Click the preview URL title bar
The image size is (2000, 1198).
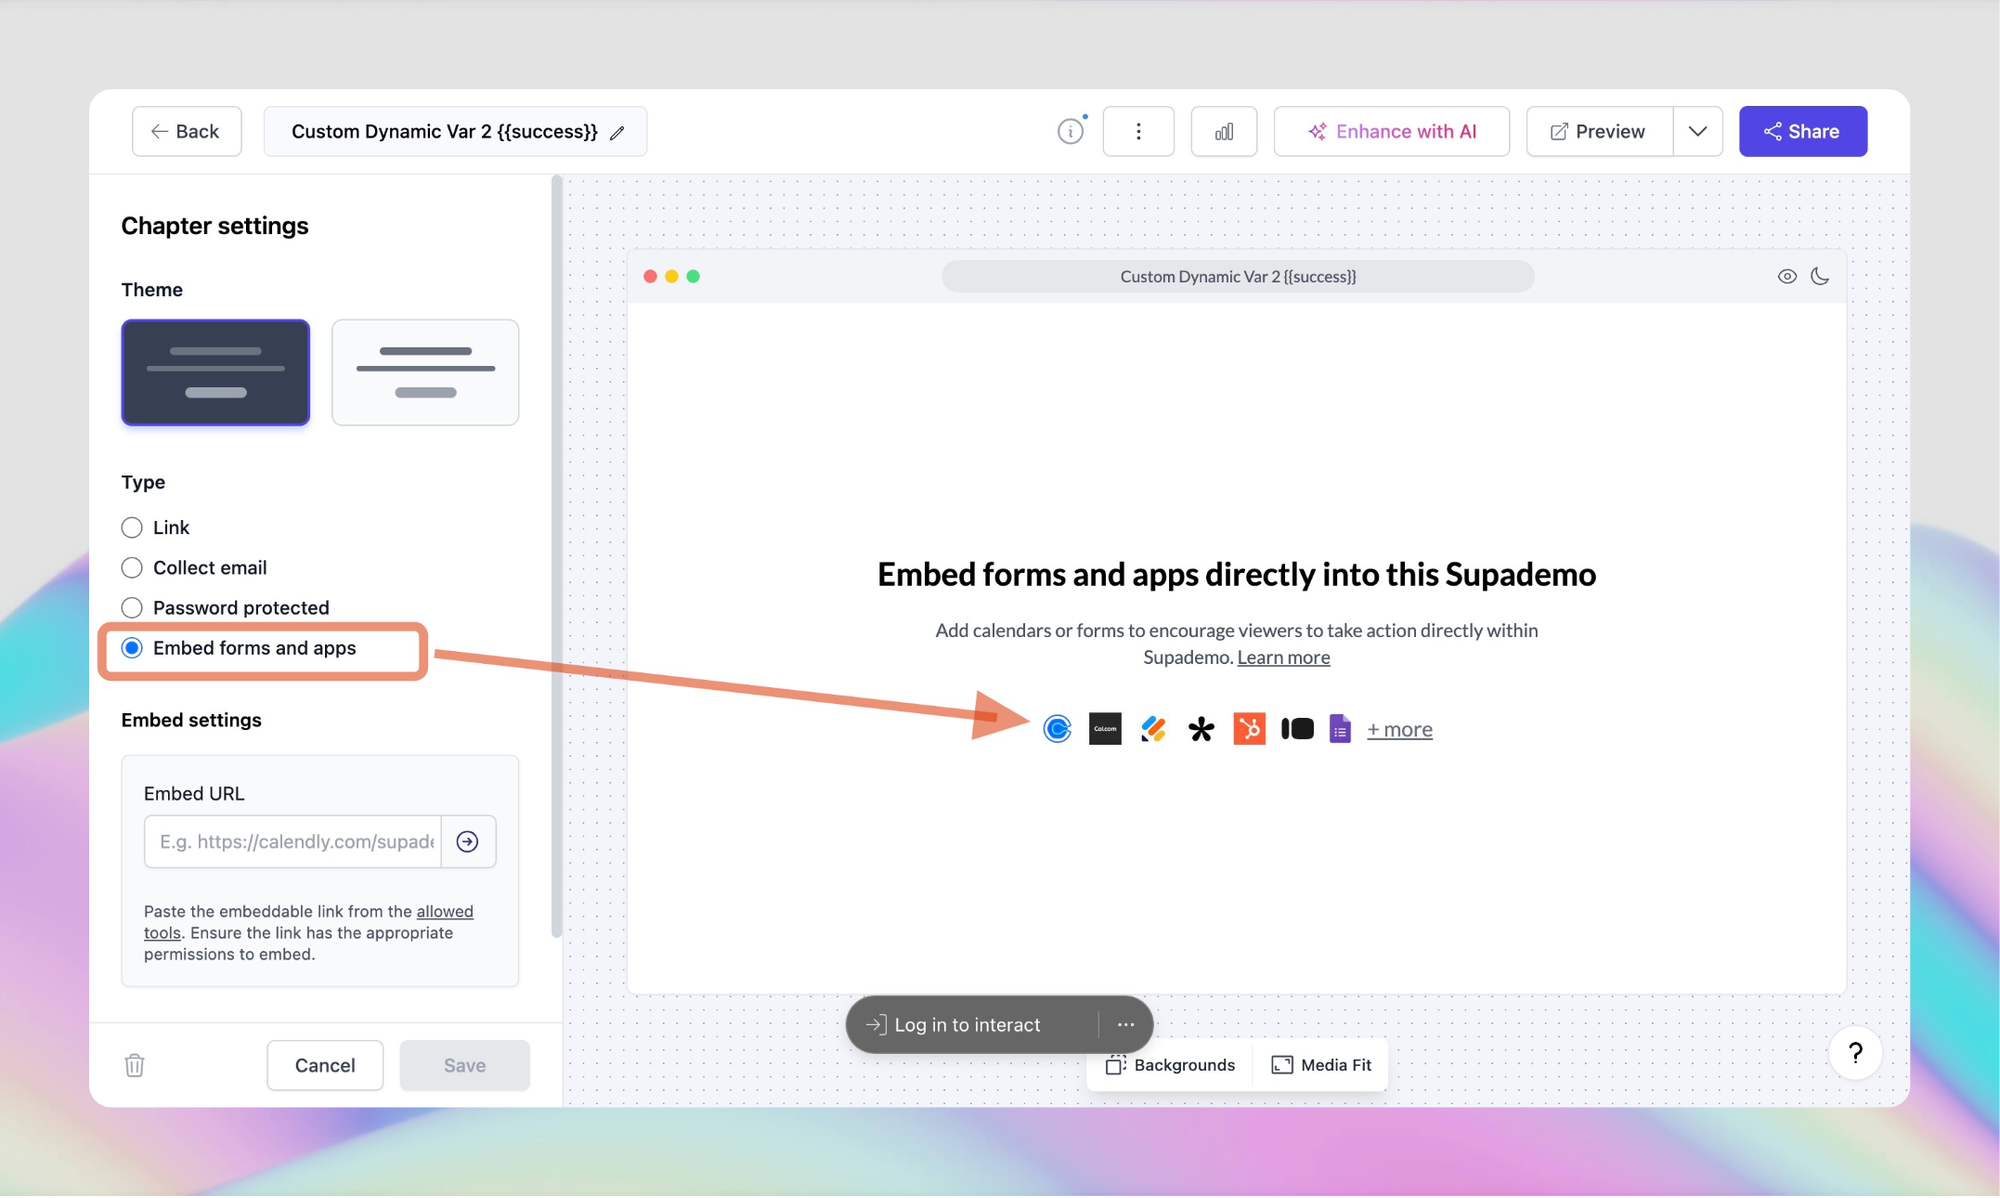point(1238,276)
